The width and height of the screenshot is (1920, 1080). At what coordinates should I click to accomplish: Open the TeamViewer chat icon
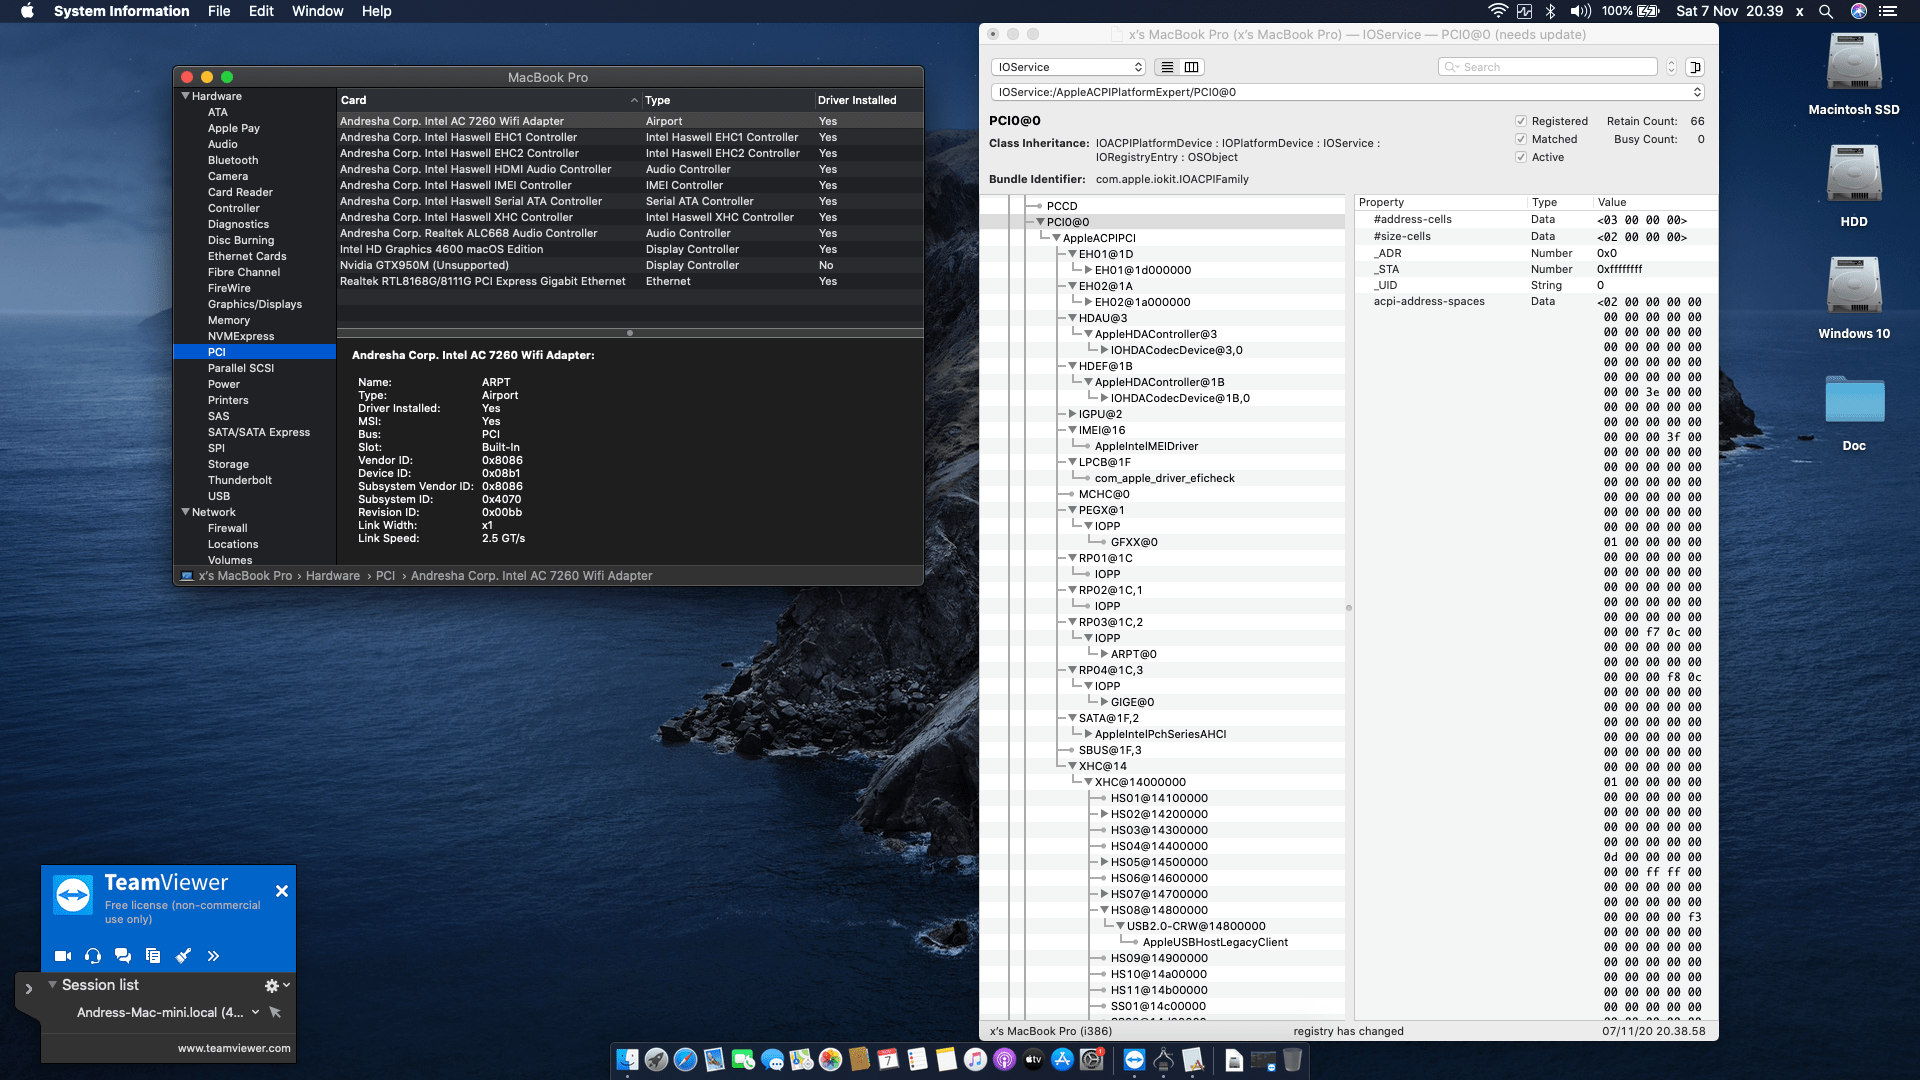[x=122, y=956]
